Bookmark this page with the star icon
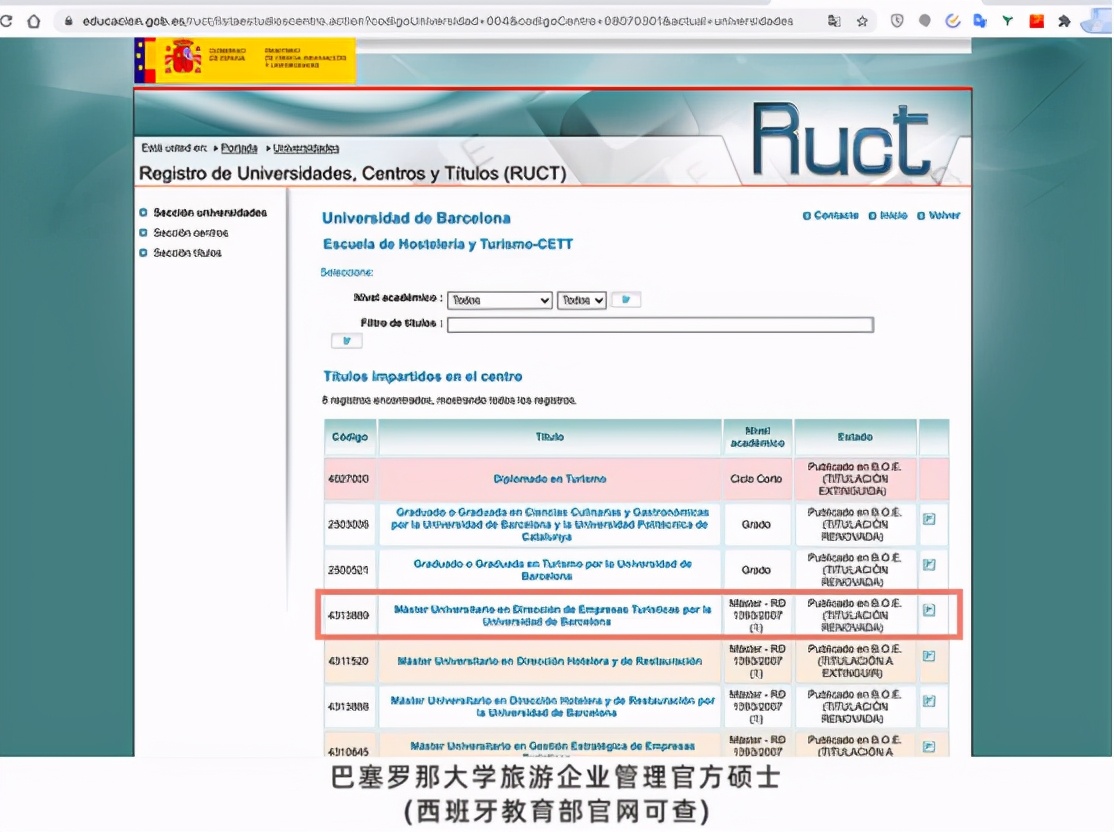The width and height of the screenshot is (1114, 832). click(x=862, y=21)
